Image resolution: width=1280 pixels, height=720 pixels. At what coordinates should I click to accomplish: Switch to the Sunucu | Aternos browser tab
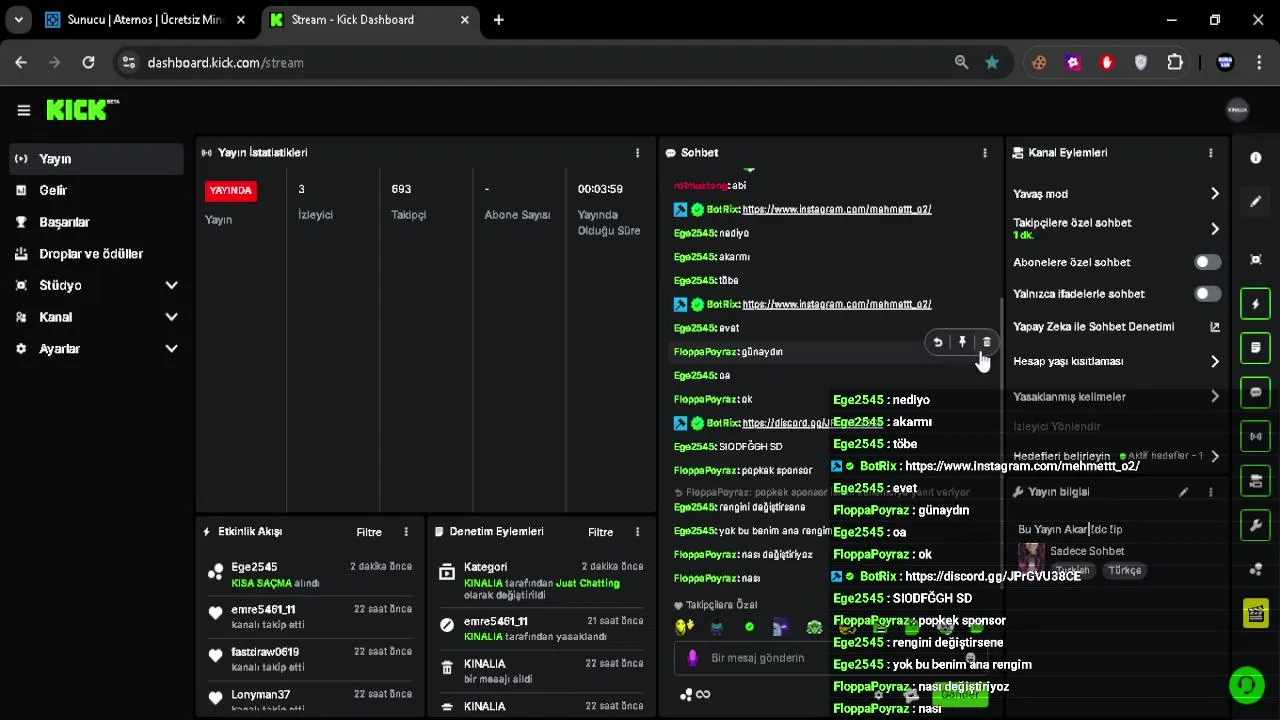coord(145,20)
